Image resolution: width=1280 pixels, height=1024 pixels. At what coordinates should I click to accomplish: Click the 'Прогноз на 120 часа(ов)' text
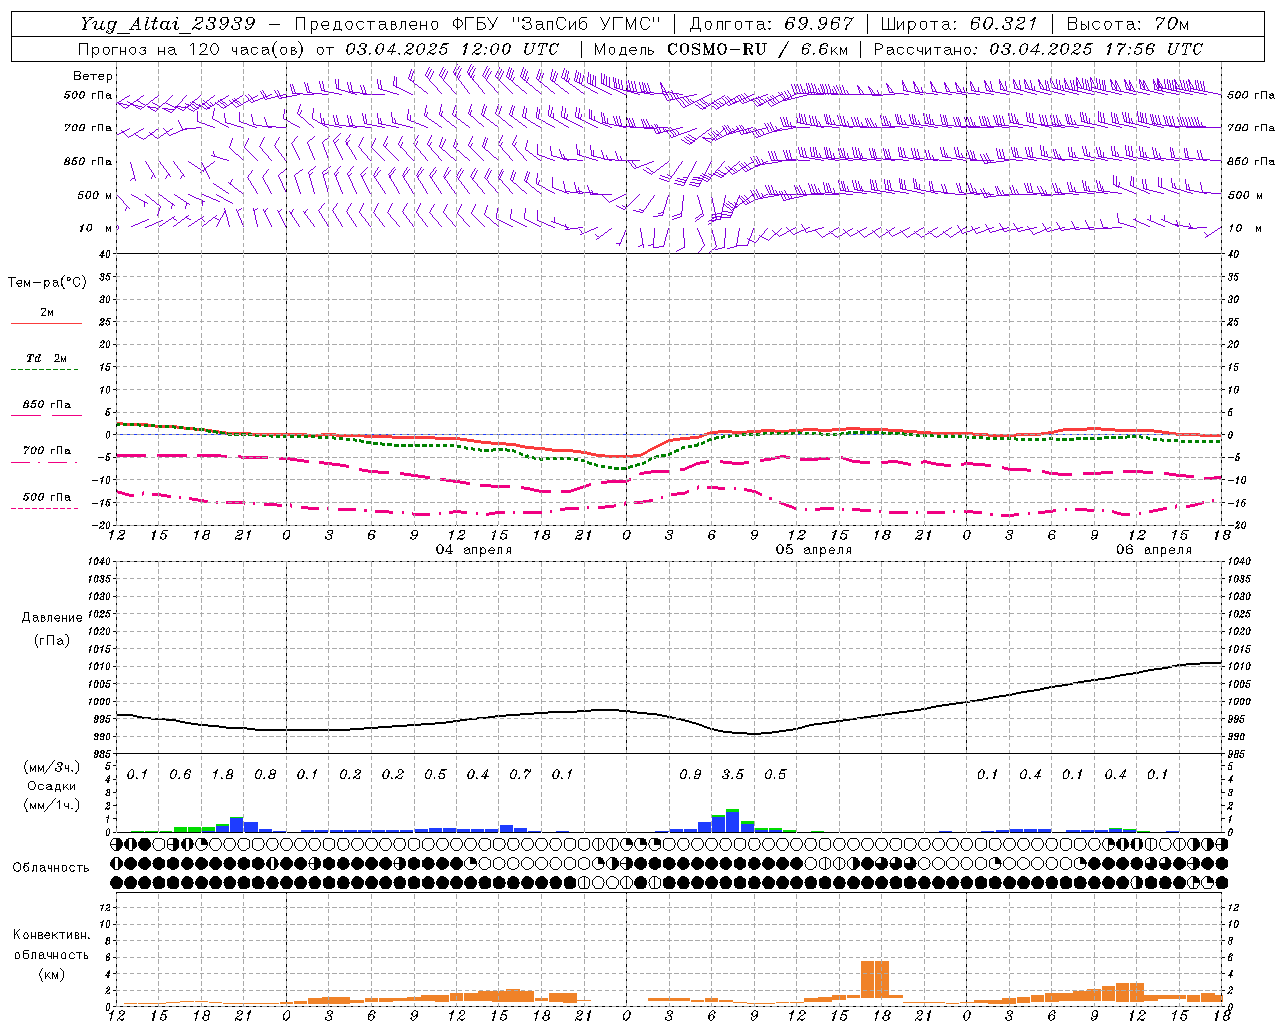click(192, 49)
